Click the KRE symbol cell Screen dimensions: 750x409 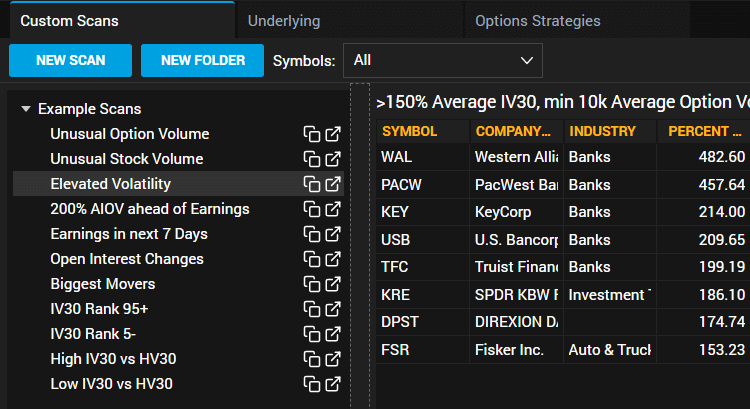click(x=422, y=295)
